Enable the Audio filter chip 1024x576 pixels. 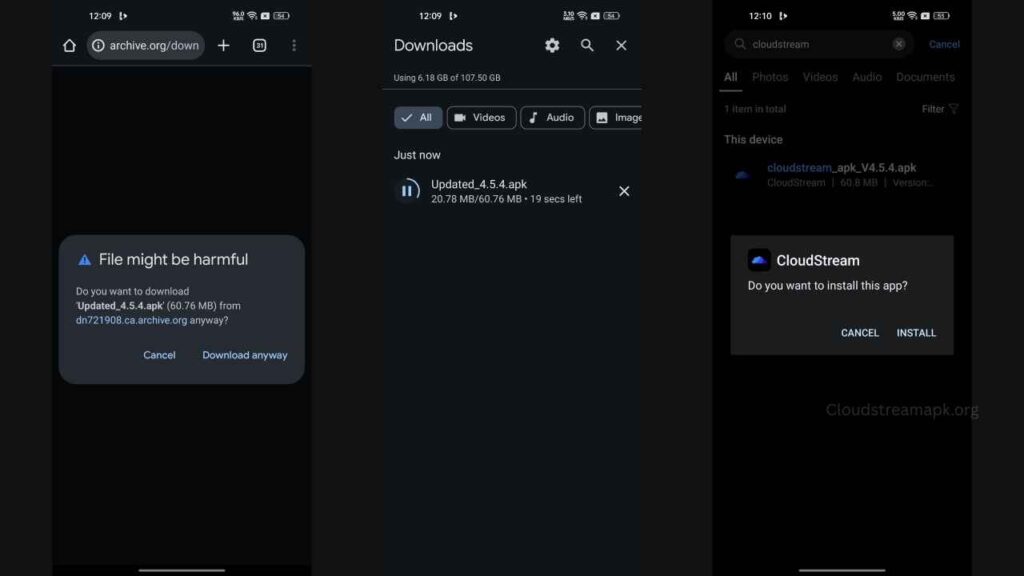coord(552,117)
